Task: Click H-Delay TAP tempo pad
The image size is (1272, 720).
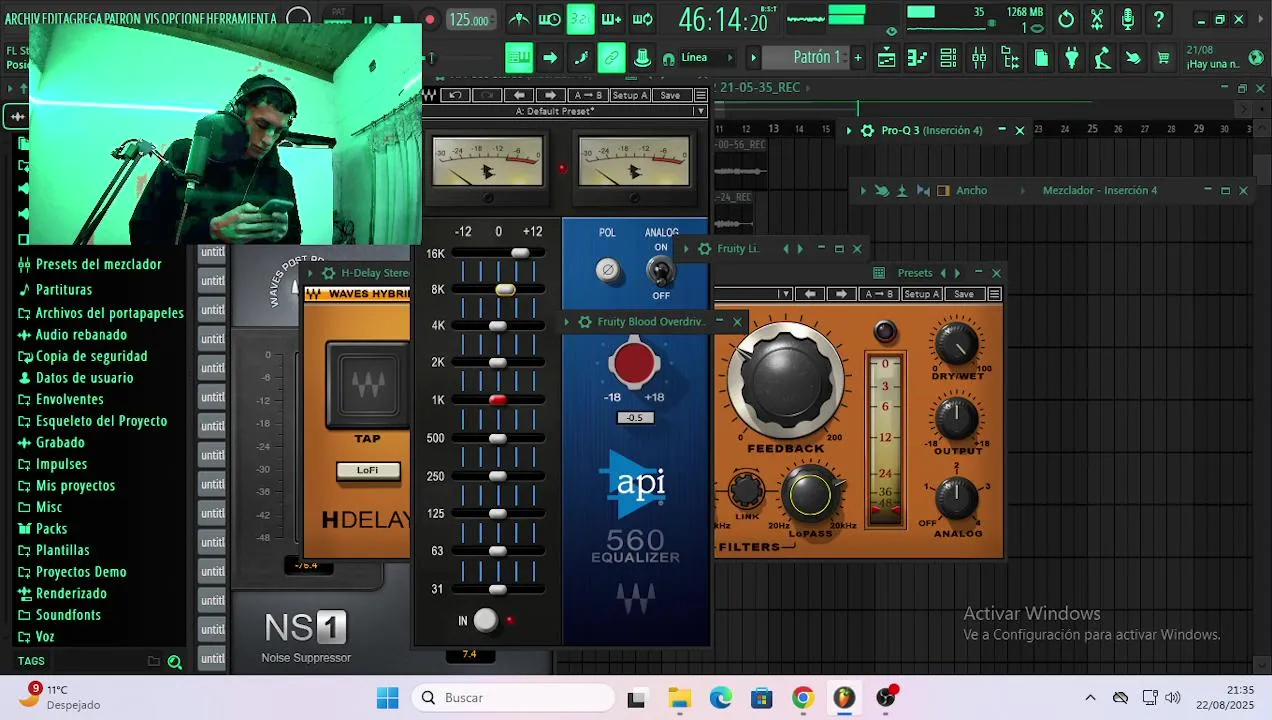Action: coord(367,385)
